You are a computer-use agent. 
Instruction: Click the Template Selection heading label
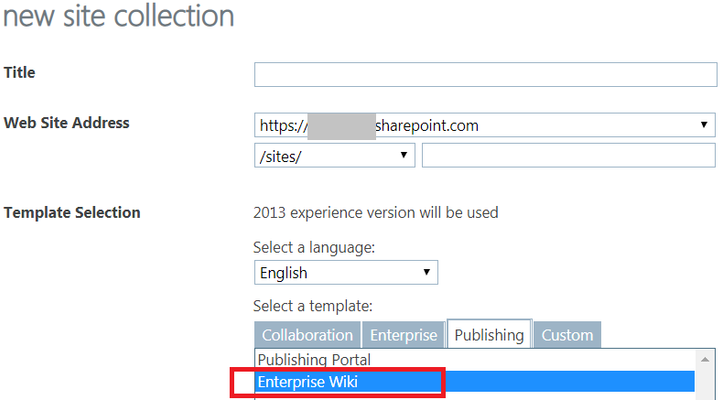click(x=72, y=213)
